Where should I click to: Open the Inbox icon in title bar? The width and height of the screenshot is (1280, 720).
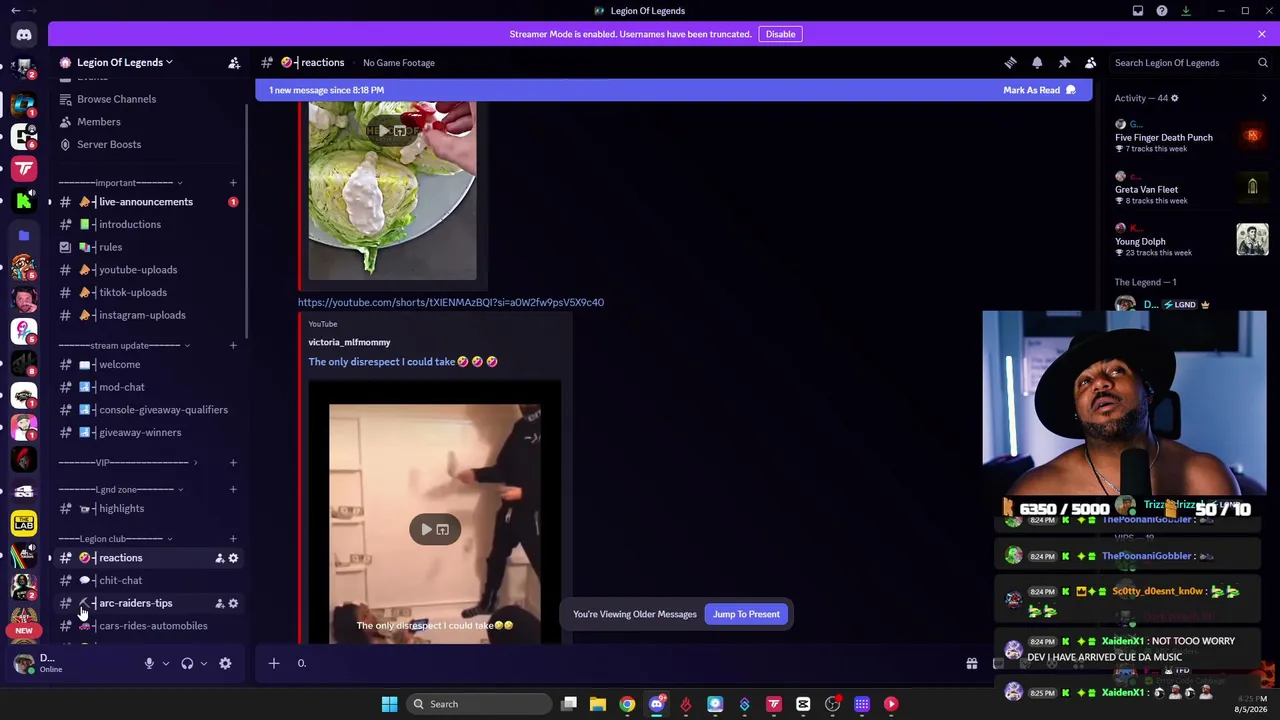tap(1138, 11)
